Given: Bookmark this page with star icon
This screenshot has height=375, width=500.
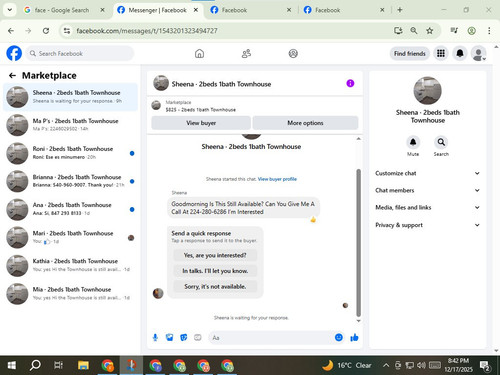Looking at the screenshot, I should (430, 31).
